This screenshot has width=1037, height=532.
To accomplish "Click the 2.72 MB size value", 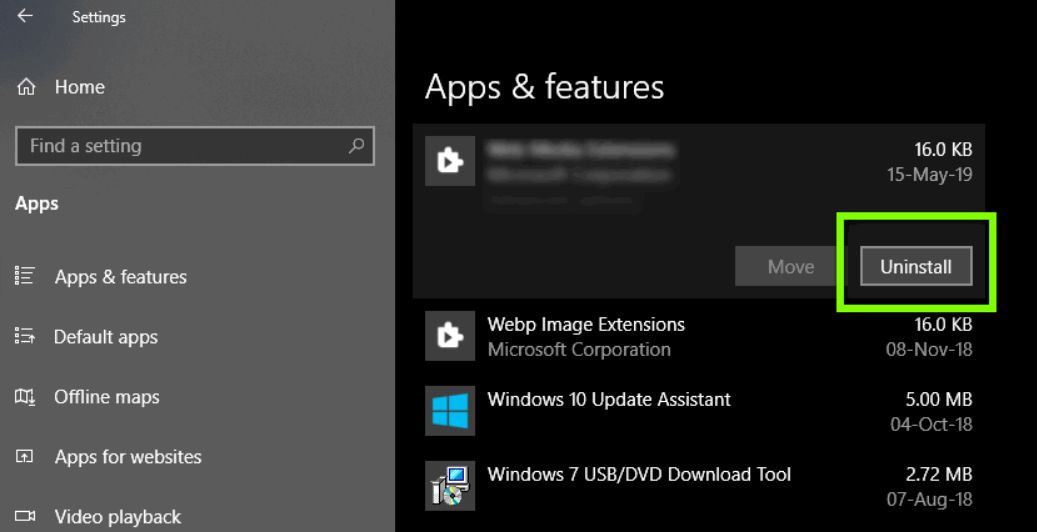I will click(x=939, y=474).
